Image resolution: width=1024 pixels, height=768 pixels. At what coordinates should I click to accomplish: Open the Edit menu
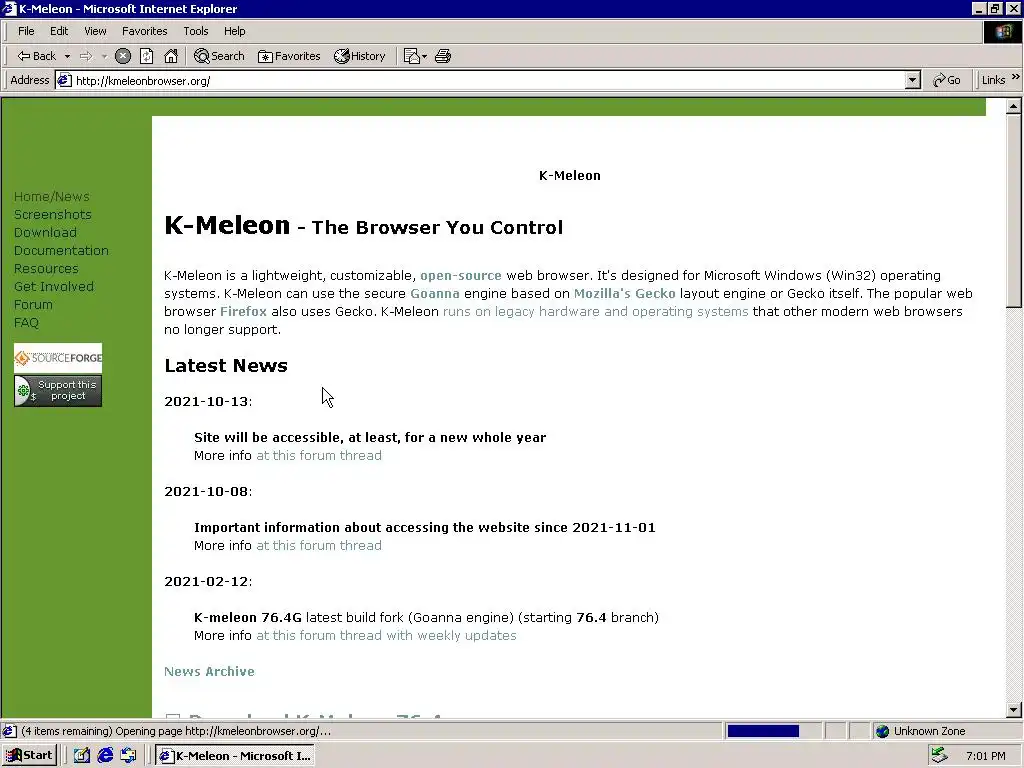59,31
